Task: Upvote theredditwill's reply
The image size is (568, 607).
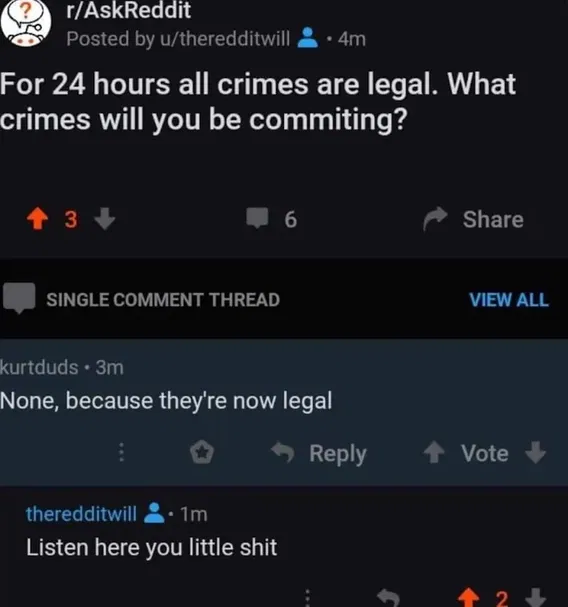Action: point(468,597)
